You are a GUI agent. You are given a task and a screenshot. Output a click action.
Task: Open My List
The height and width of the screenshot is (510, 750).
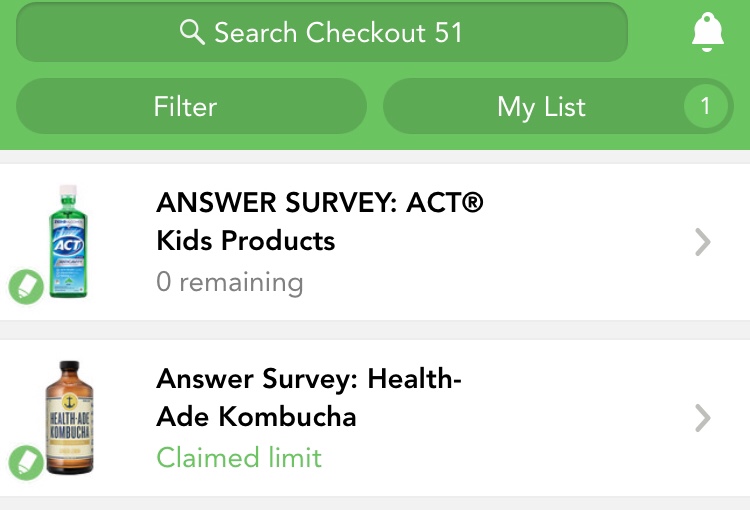(x=558, y=106)
